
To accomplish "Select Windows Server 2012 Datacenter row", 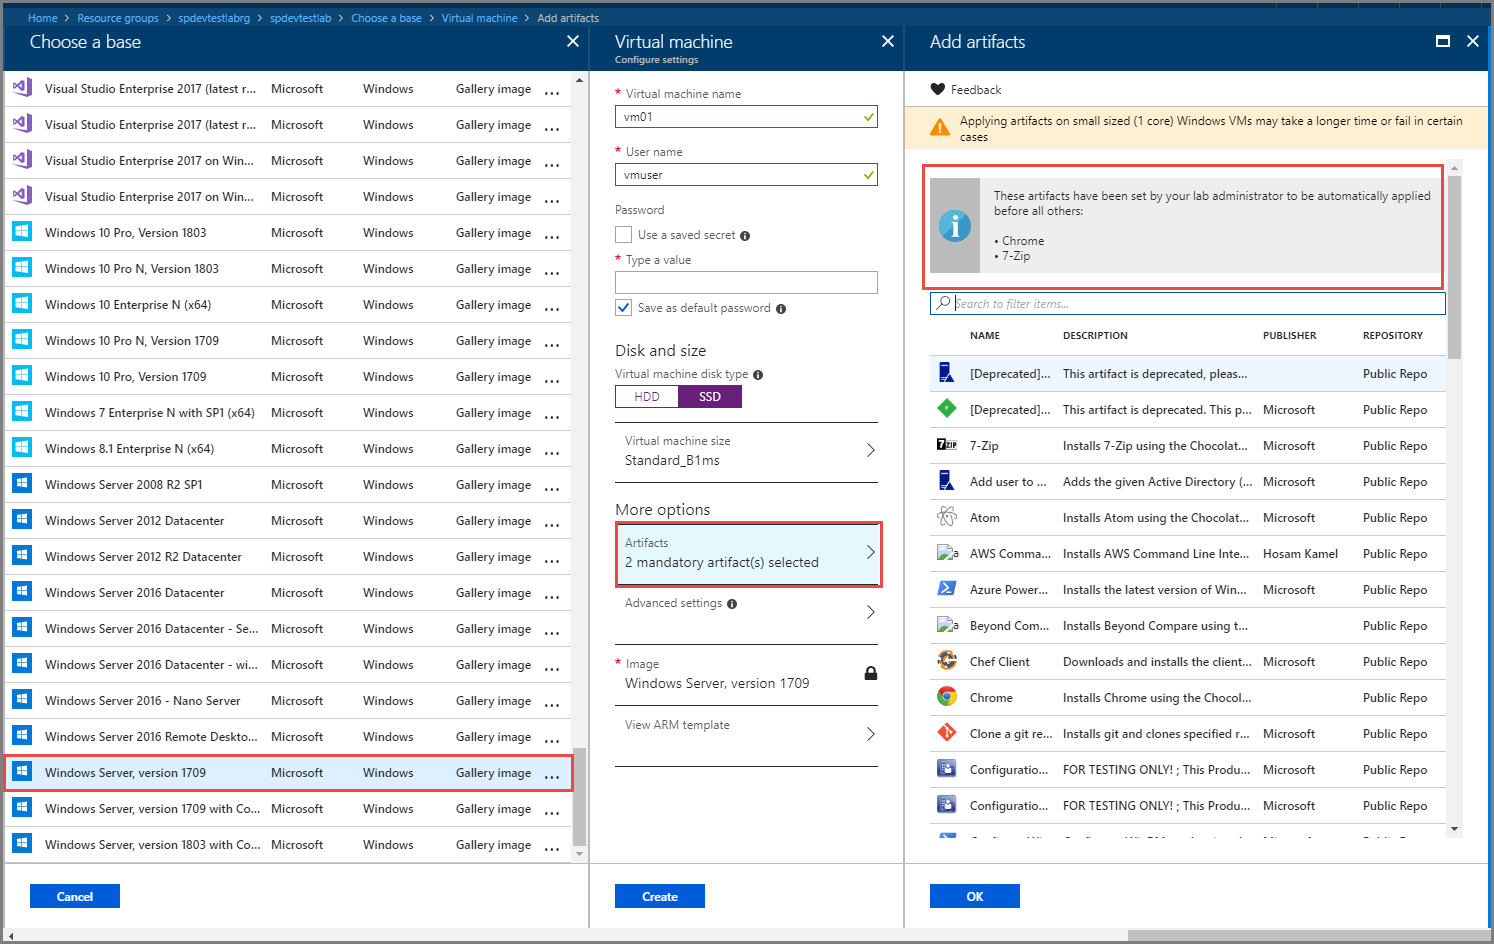I will click(x=288, y=521).
